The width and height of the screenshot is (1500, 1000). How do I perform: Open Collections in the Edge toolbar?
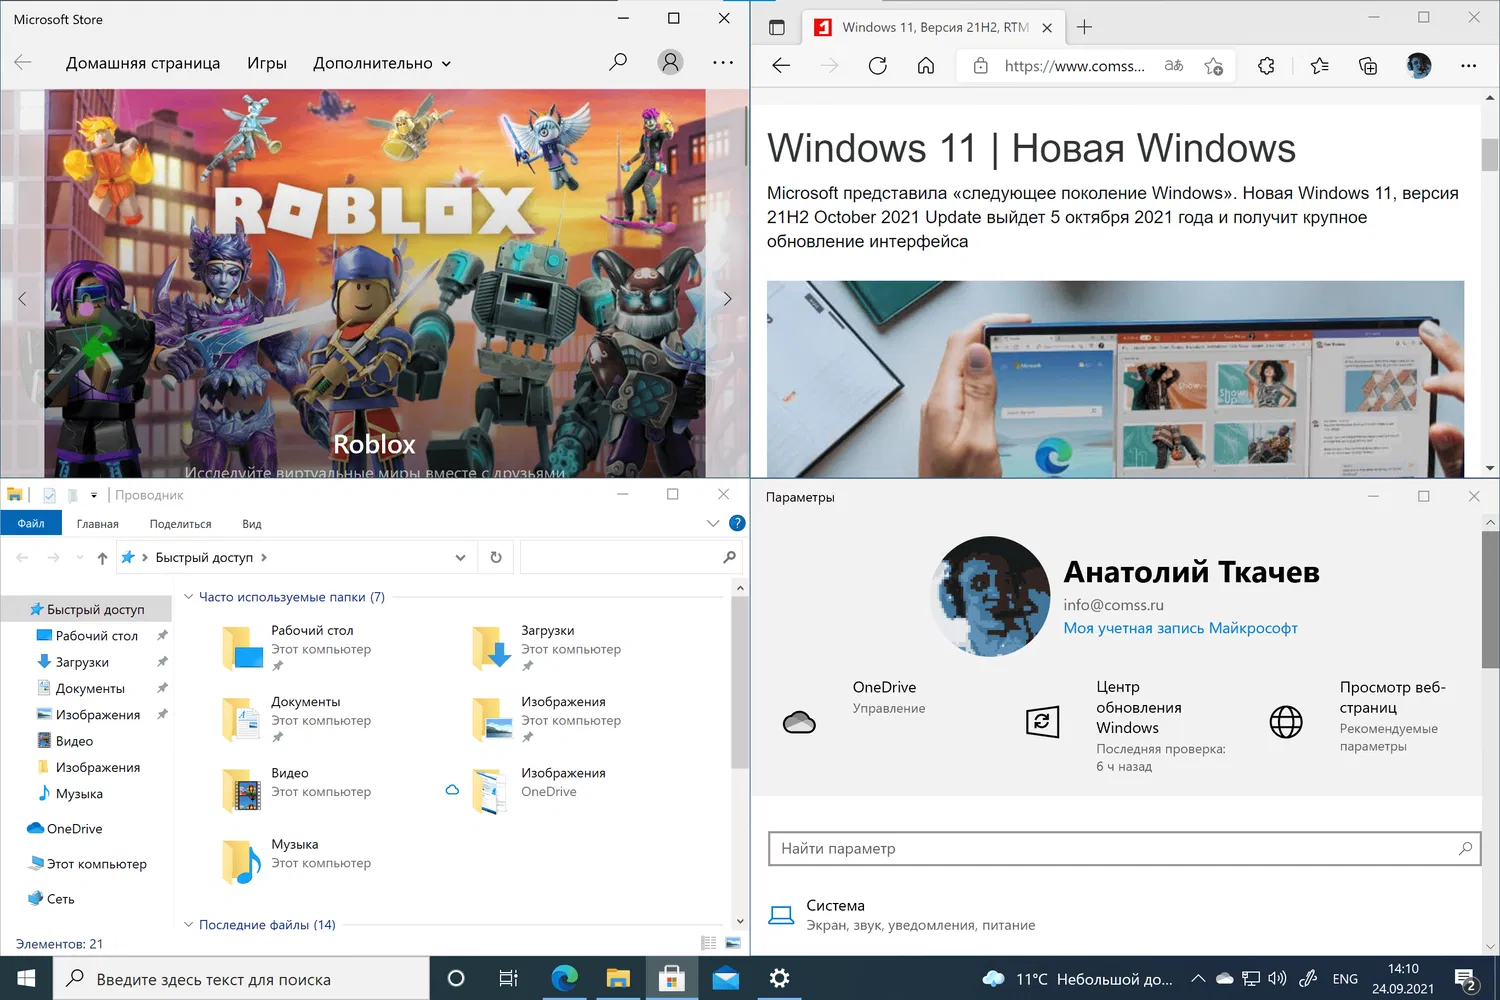[x=1368, y=66]
